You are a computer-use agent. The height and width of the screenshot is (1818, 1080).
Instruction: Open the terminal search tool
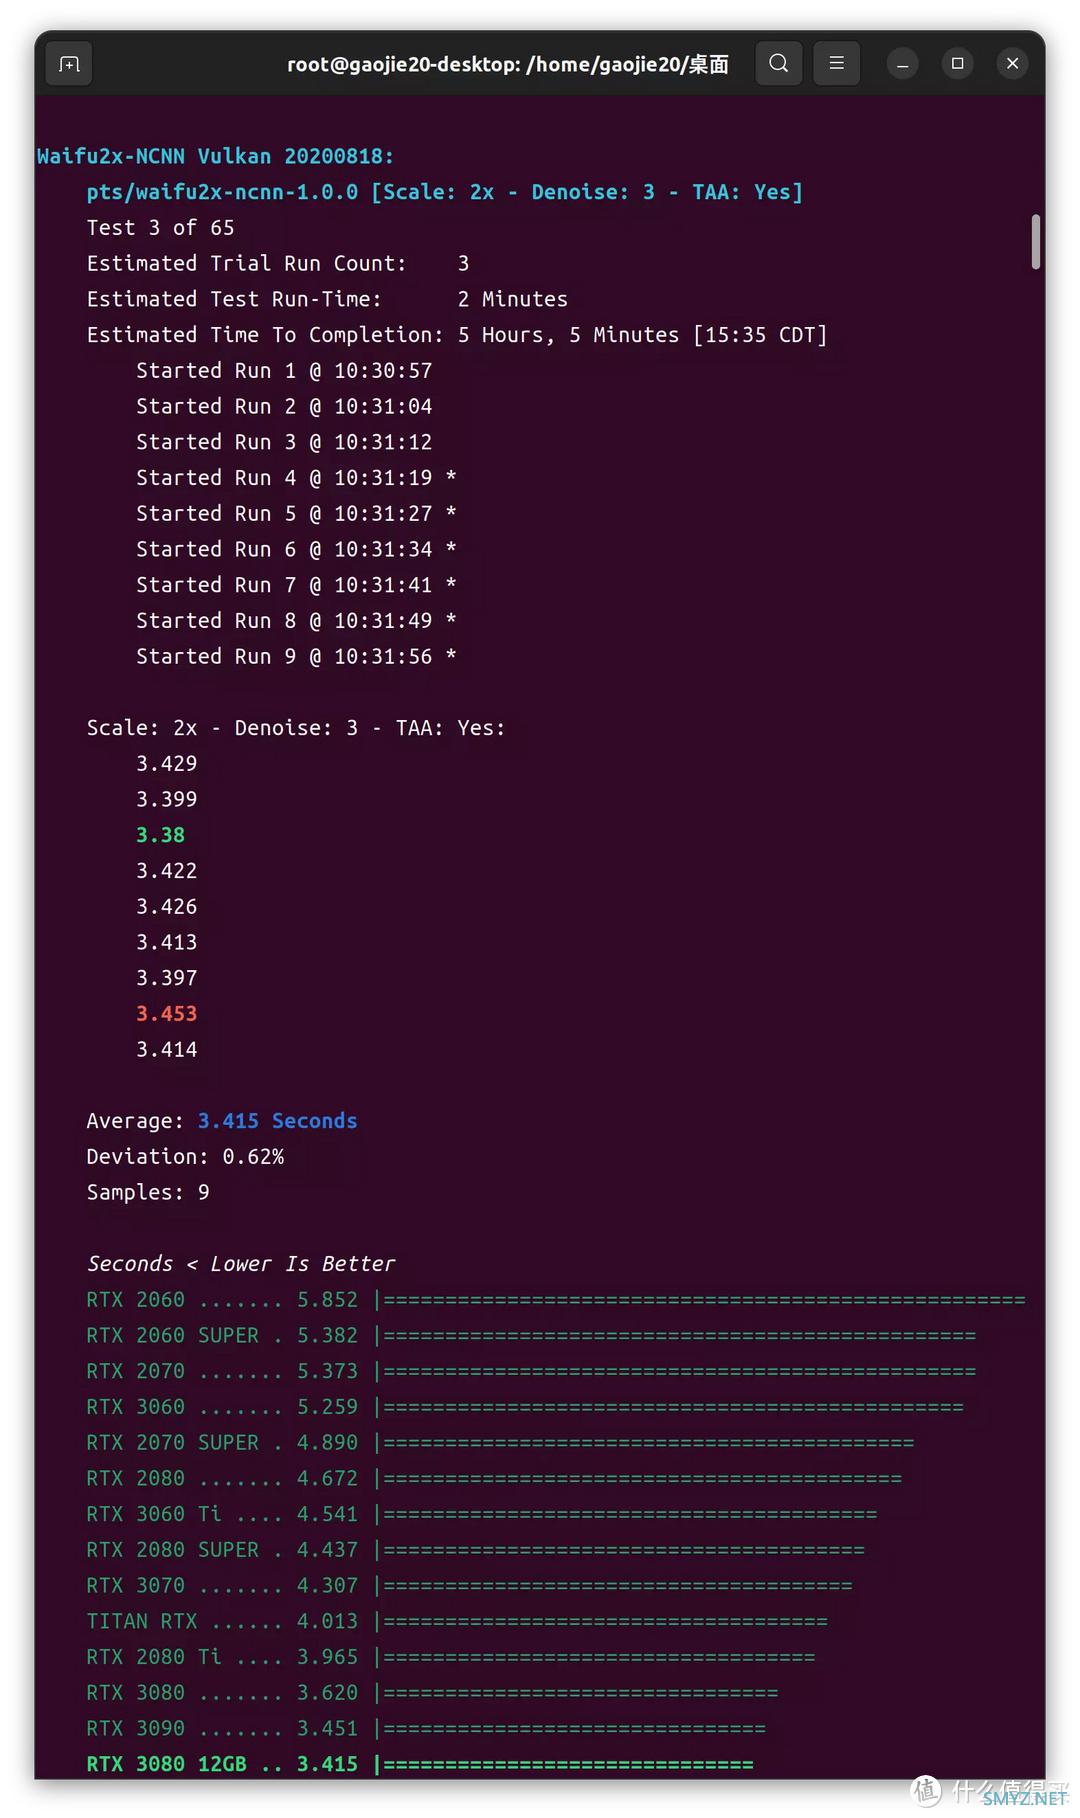778,64
